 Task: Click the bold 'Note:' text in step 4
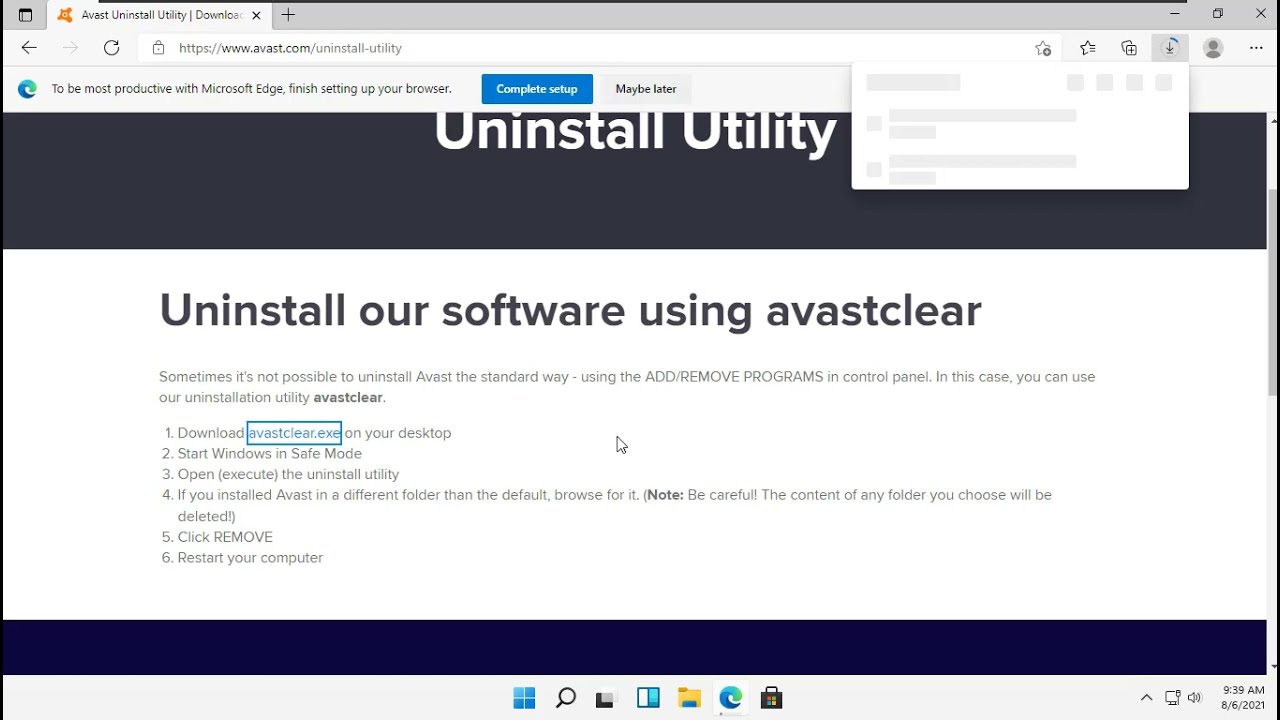[665, 495]
